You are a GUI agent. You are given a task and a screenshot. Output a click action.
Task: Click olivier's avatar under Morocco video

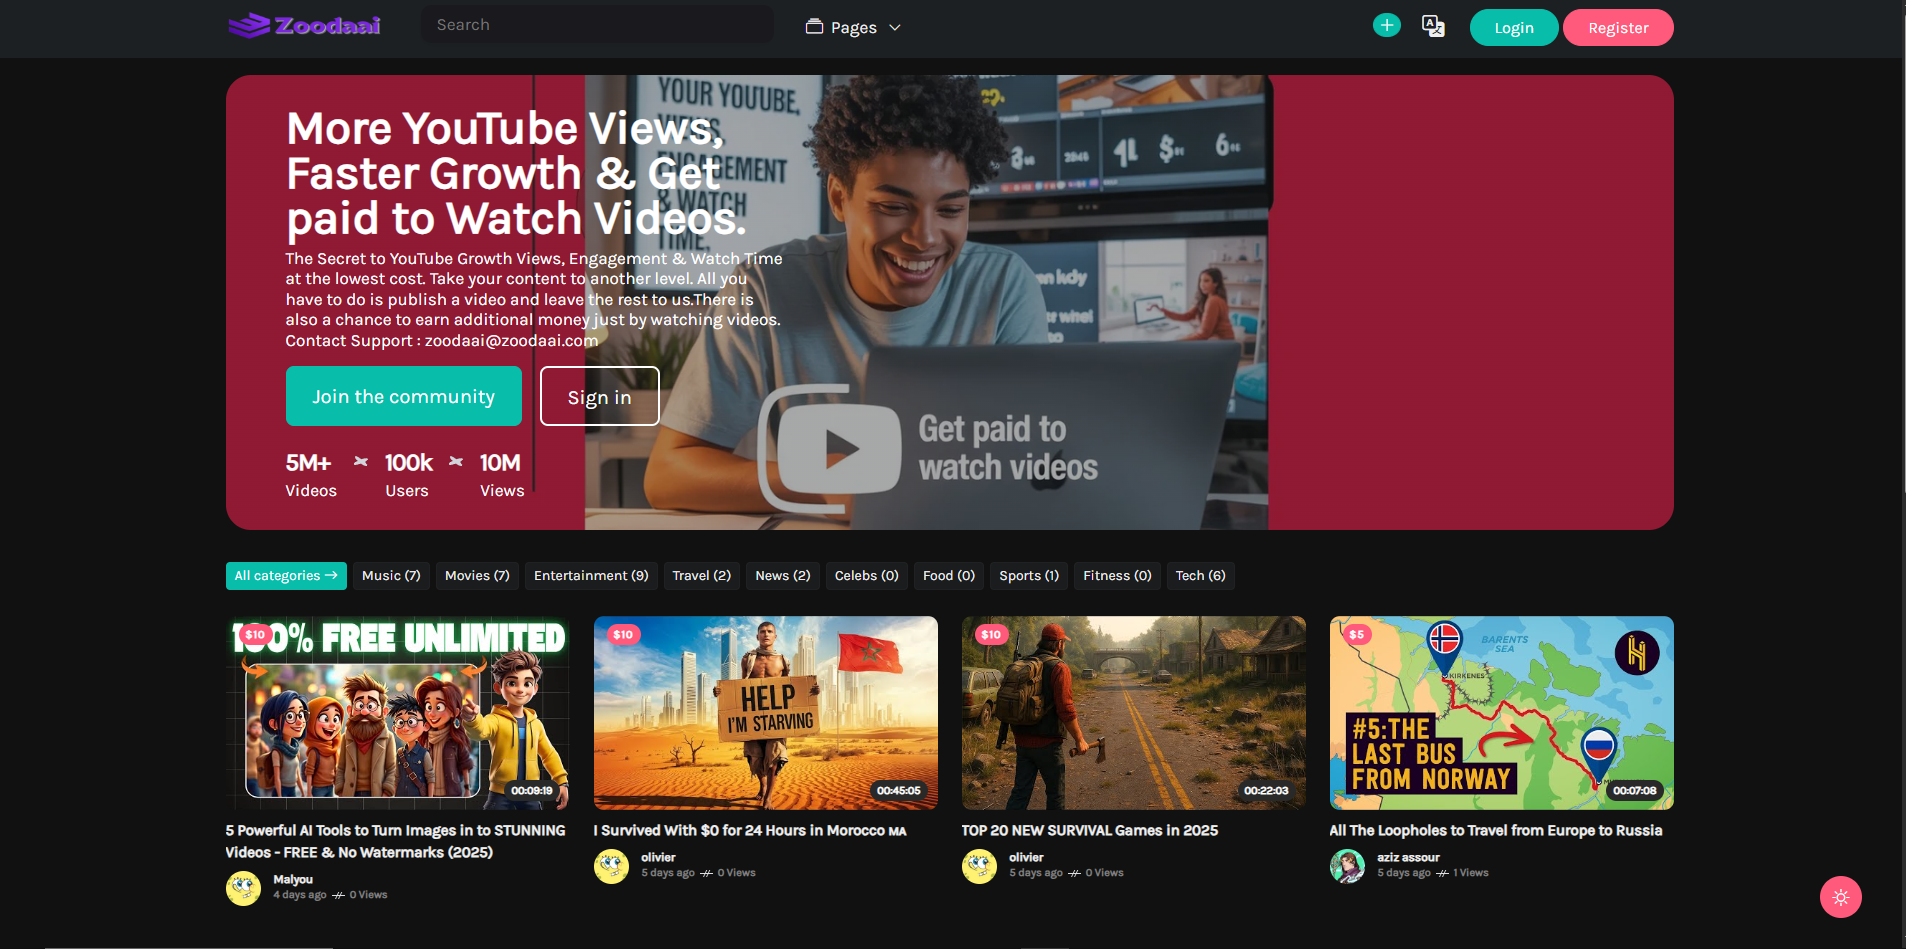coord(611,866)
